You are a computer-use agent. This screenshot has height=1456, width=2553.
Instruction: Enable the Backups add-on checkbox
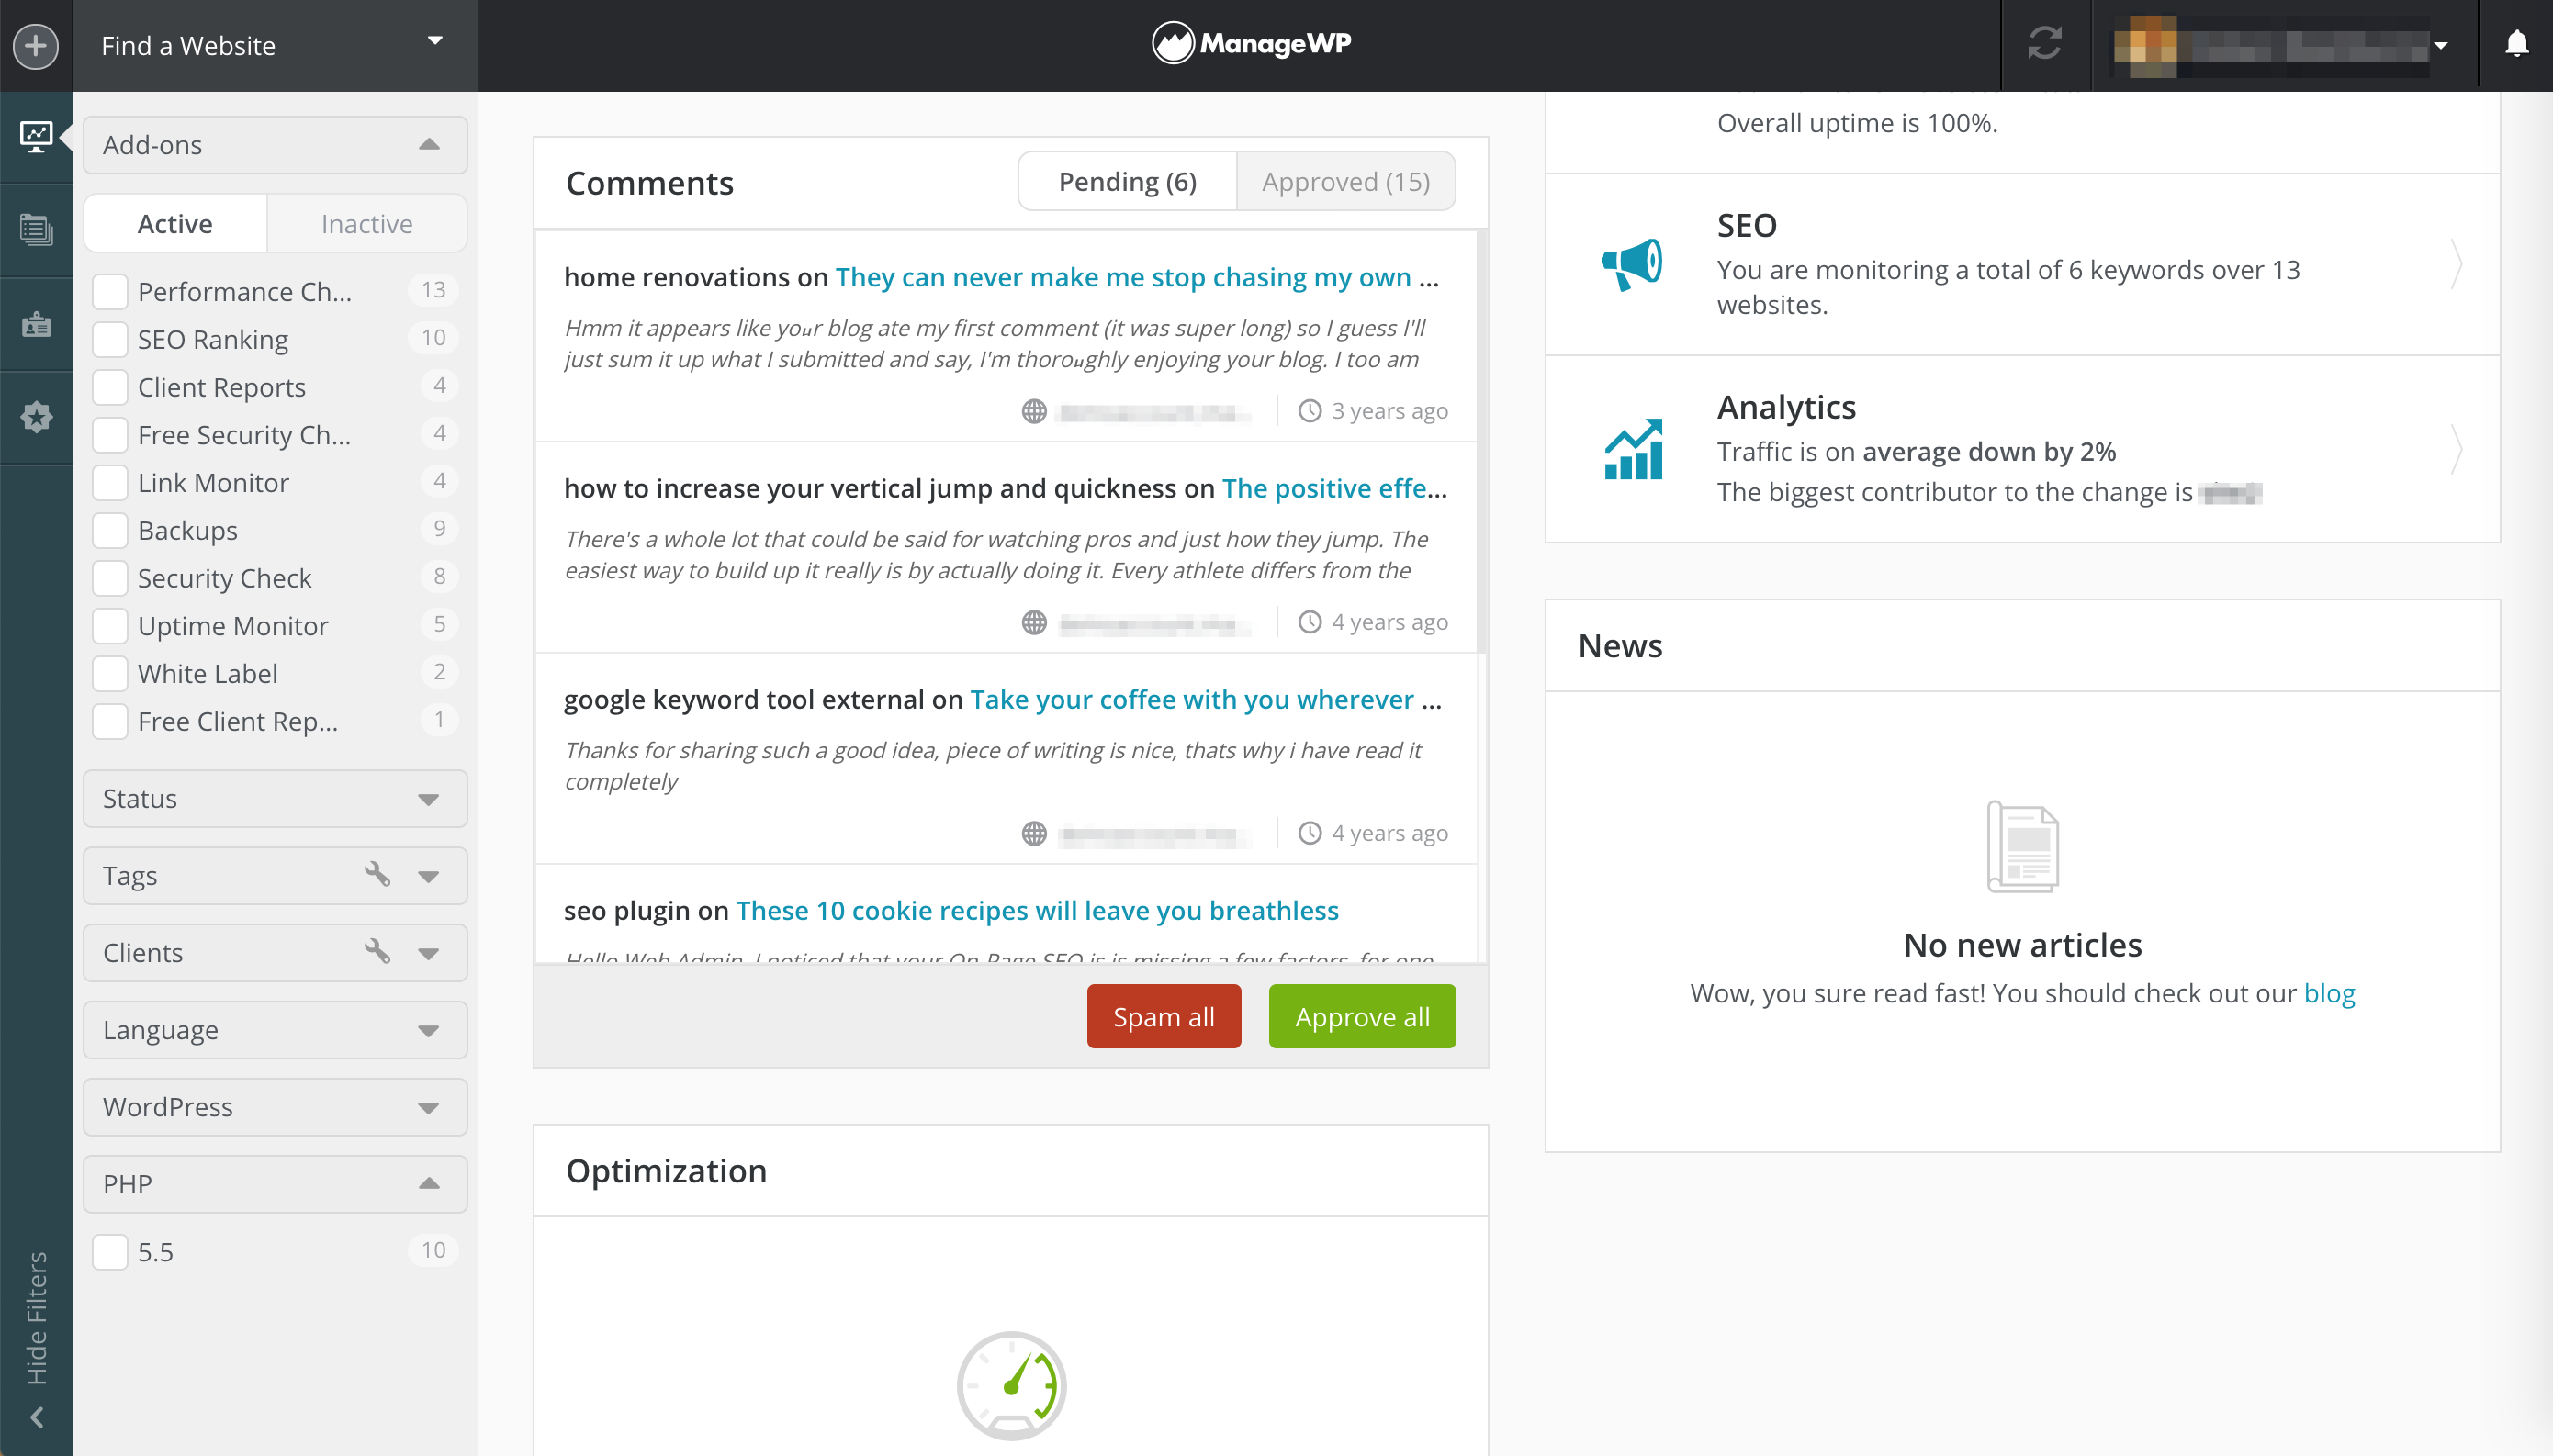(x=110, y=529)
